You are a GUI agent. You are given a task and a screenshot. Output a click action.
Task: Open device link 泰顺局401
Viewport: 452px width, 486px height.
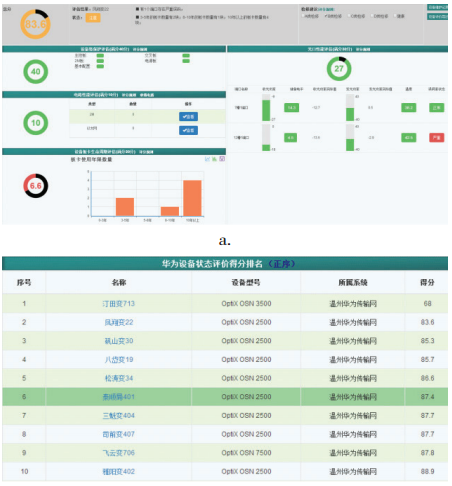click(119, 397)
